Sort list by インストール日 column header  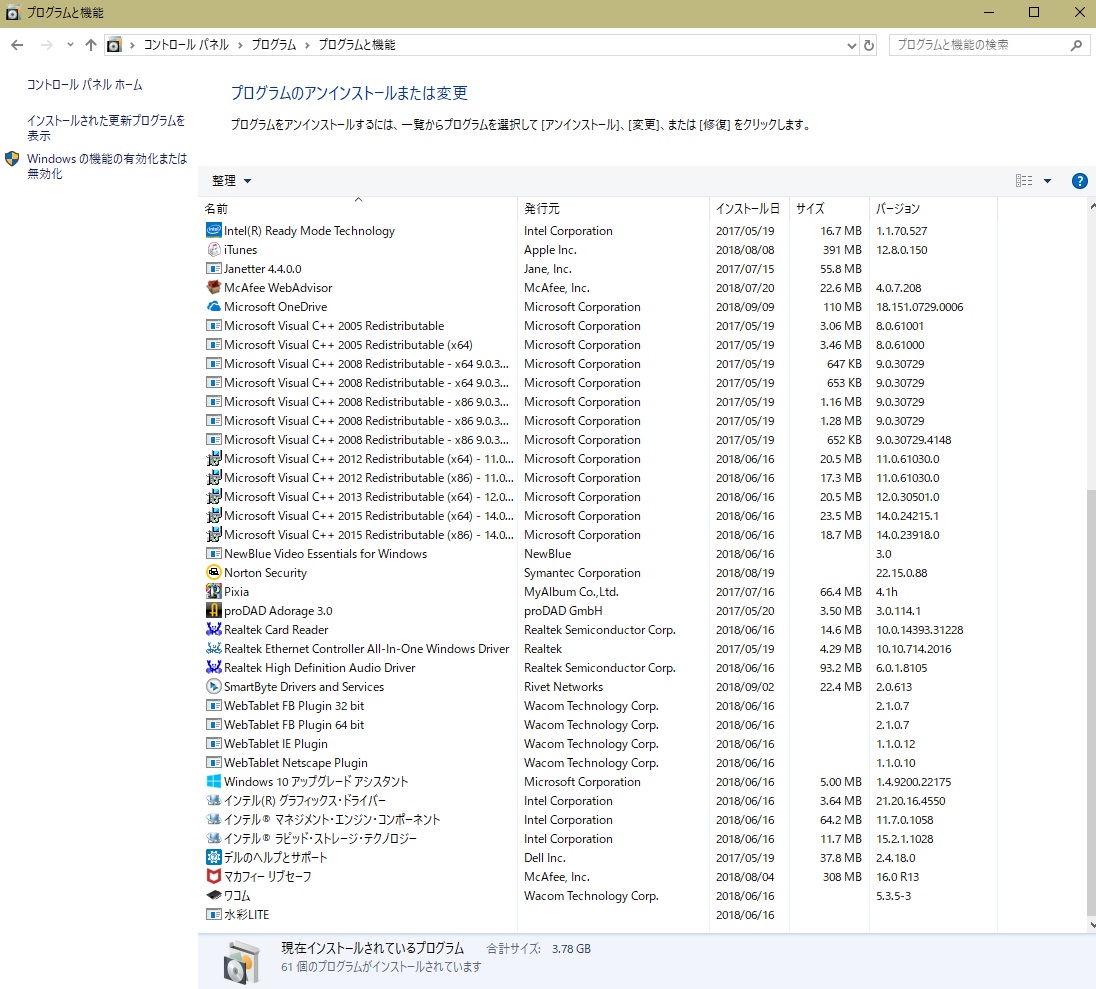(747, 209)
